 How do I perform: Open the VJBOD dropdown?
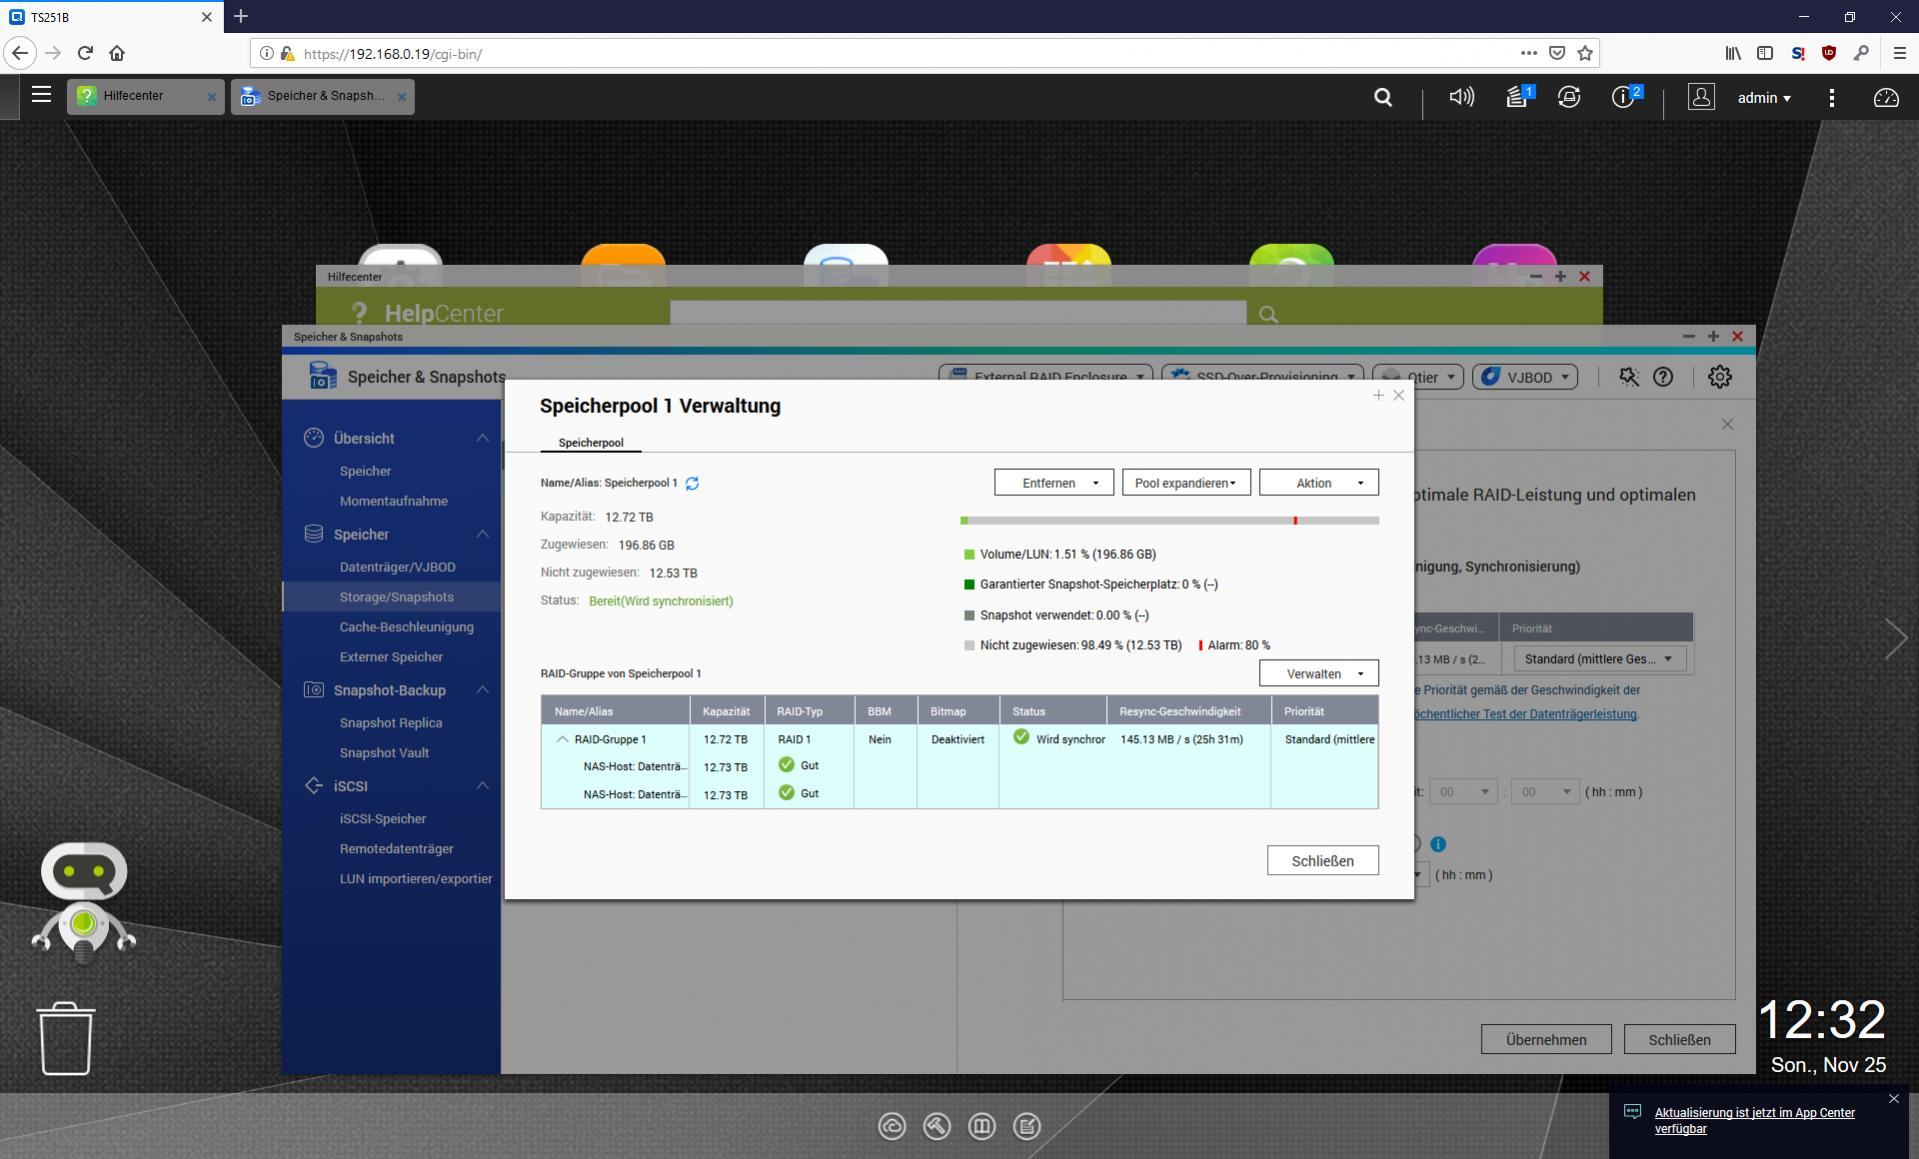point(1524,377)
